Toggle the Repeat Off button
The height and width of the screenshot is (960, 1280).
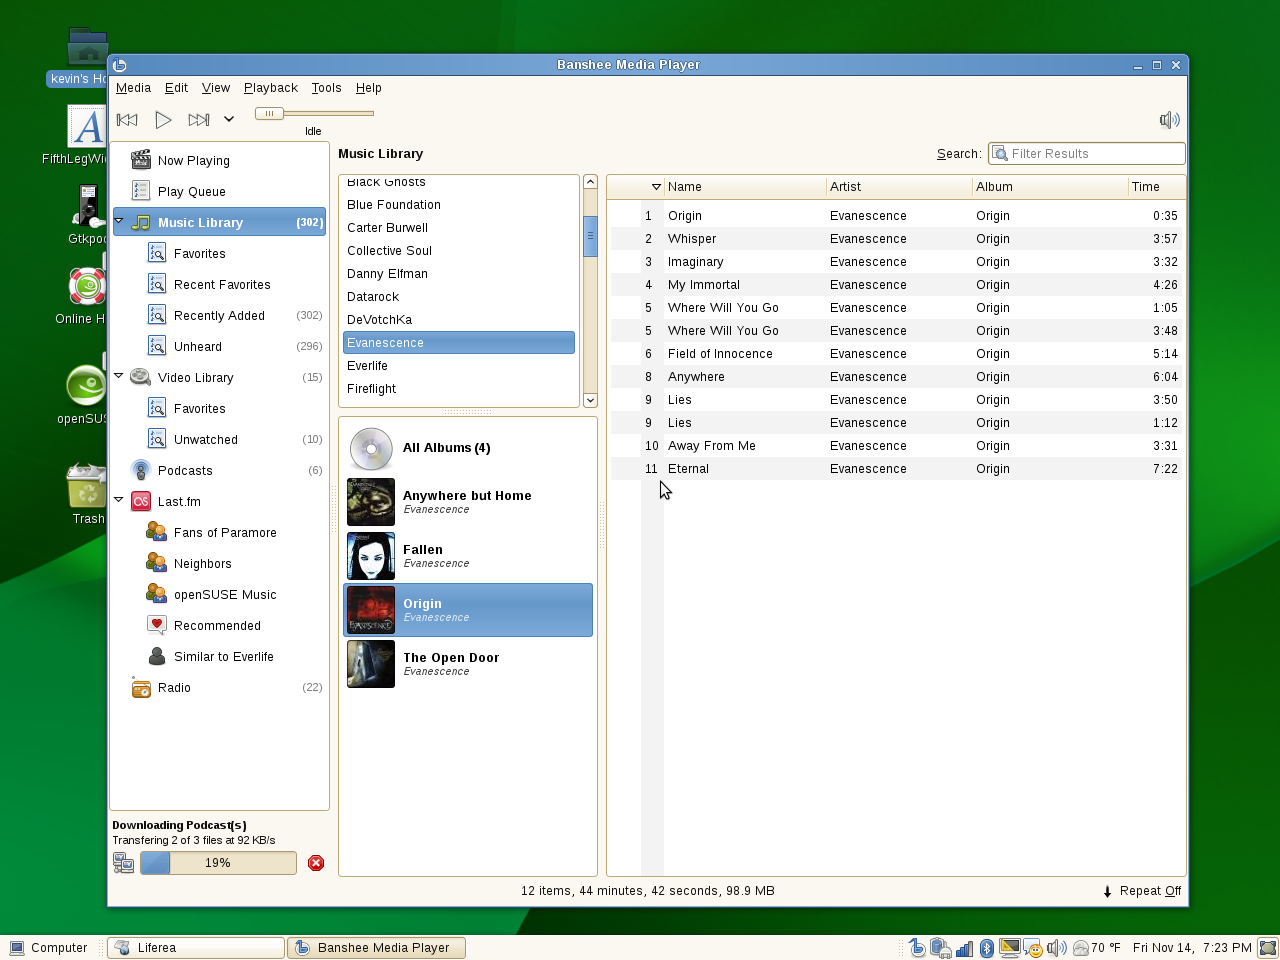1142,891
